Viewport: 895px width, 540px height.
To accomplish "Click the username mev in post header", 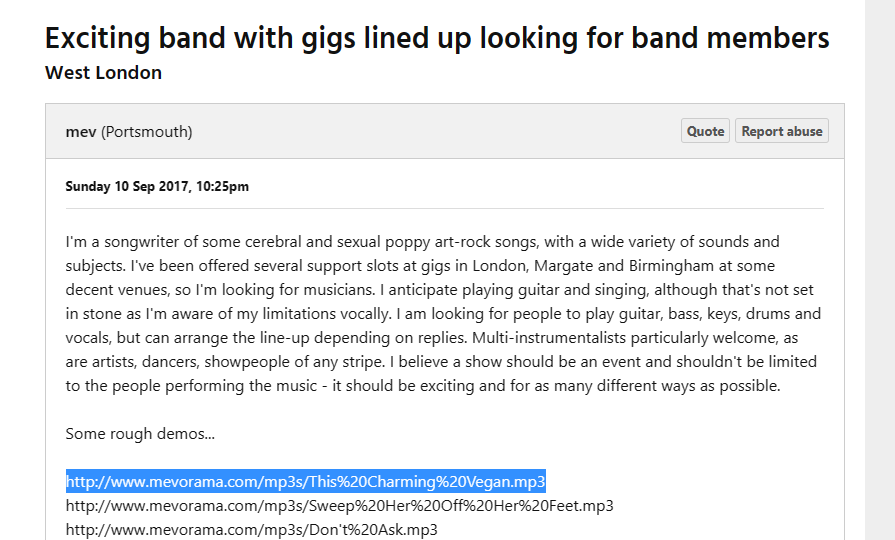I will click(80, 131).
